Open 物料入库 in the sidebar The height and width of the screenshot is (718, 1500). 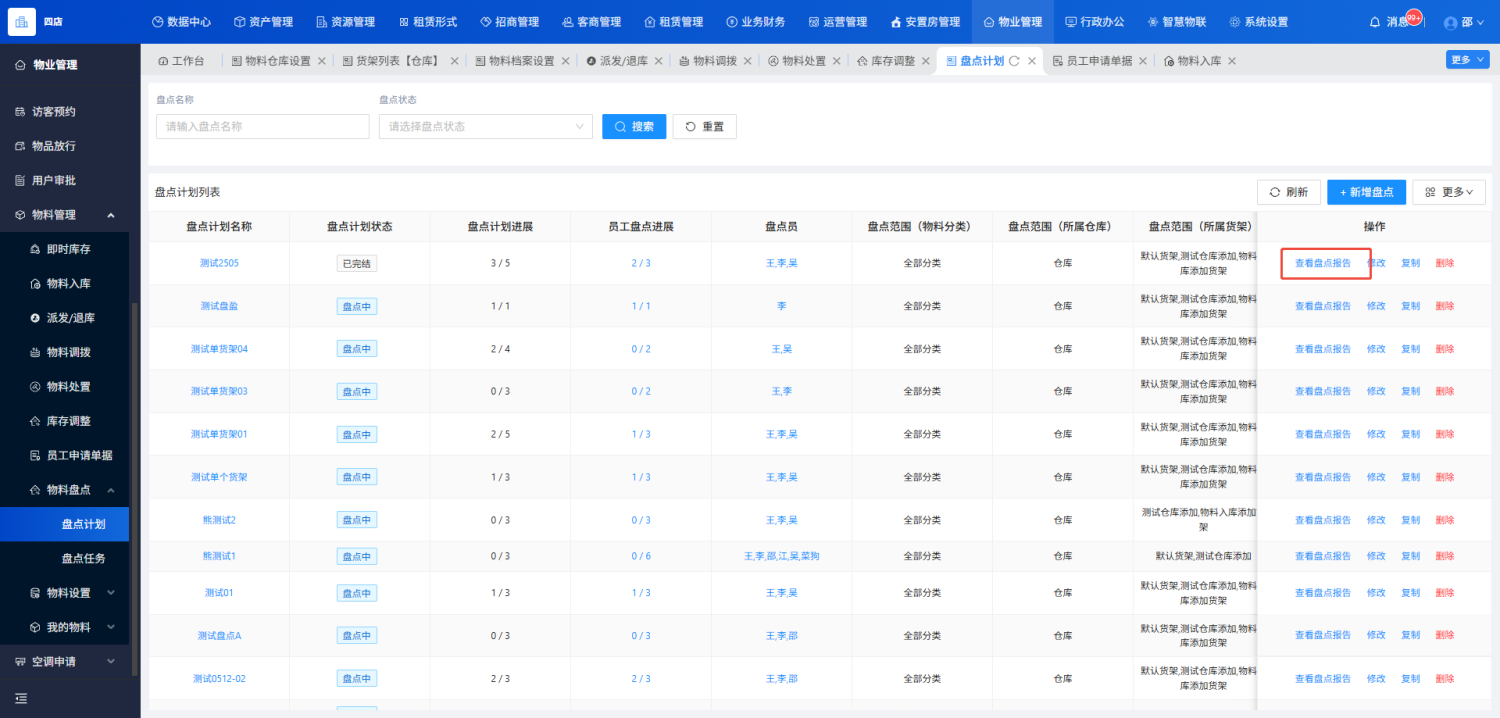pyautogui.click(x=69, y=284)
